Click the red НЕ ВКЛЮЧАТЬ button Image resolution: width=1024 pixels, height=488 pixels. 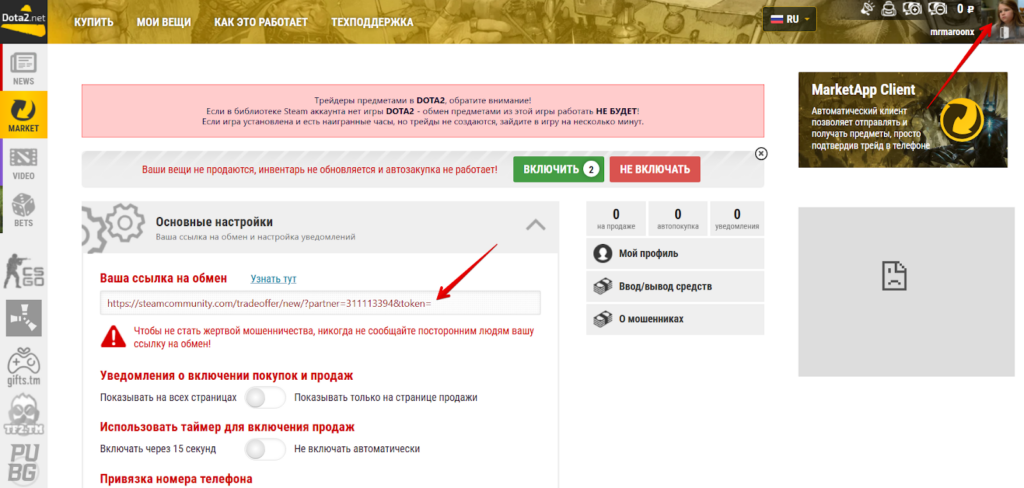655,169
